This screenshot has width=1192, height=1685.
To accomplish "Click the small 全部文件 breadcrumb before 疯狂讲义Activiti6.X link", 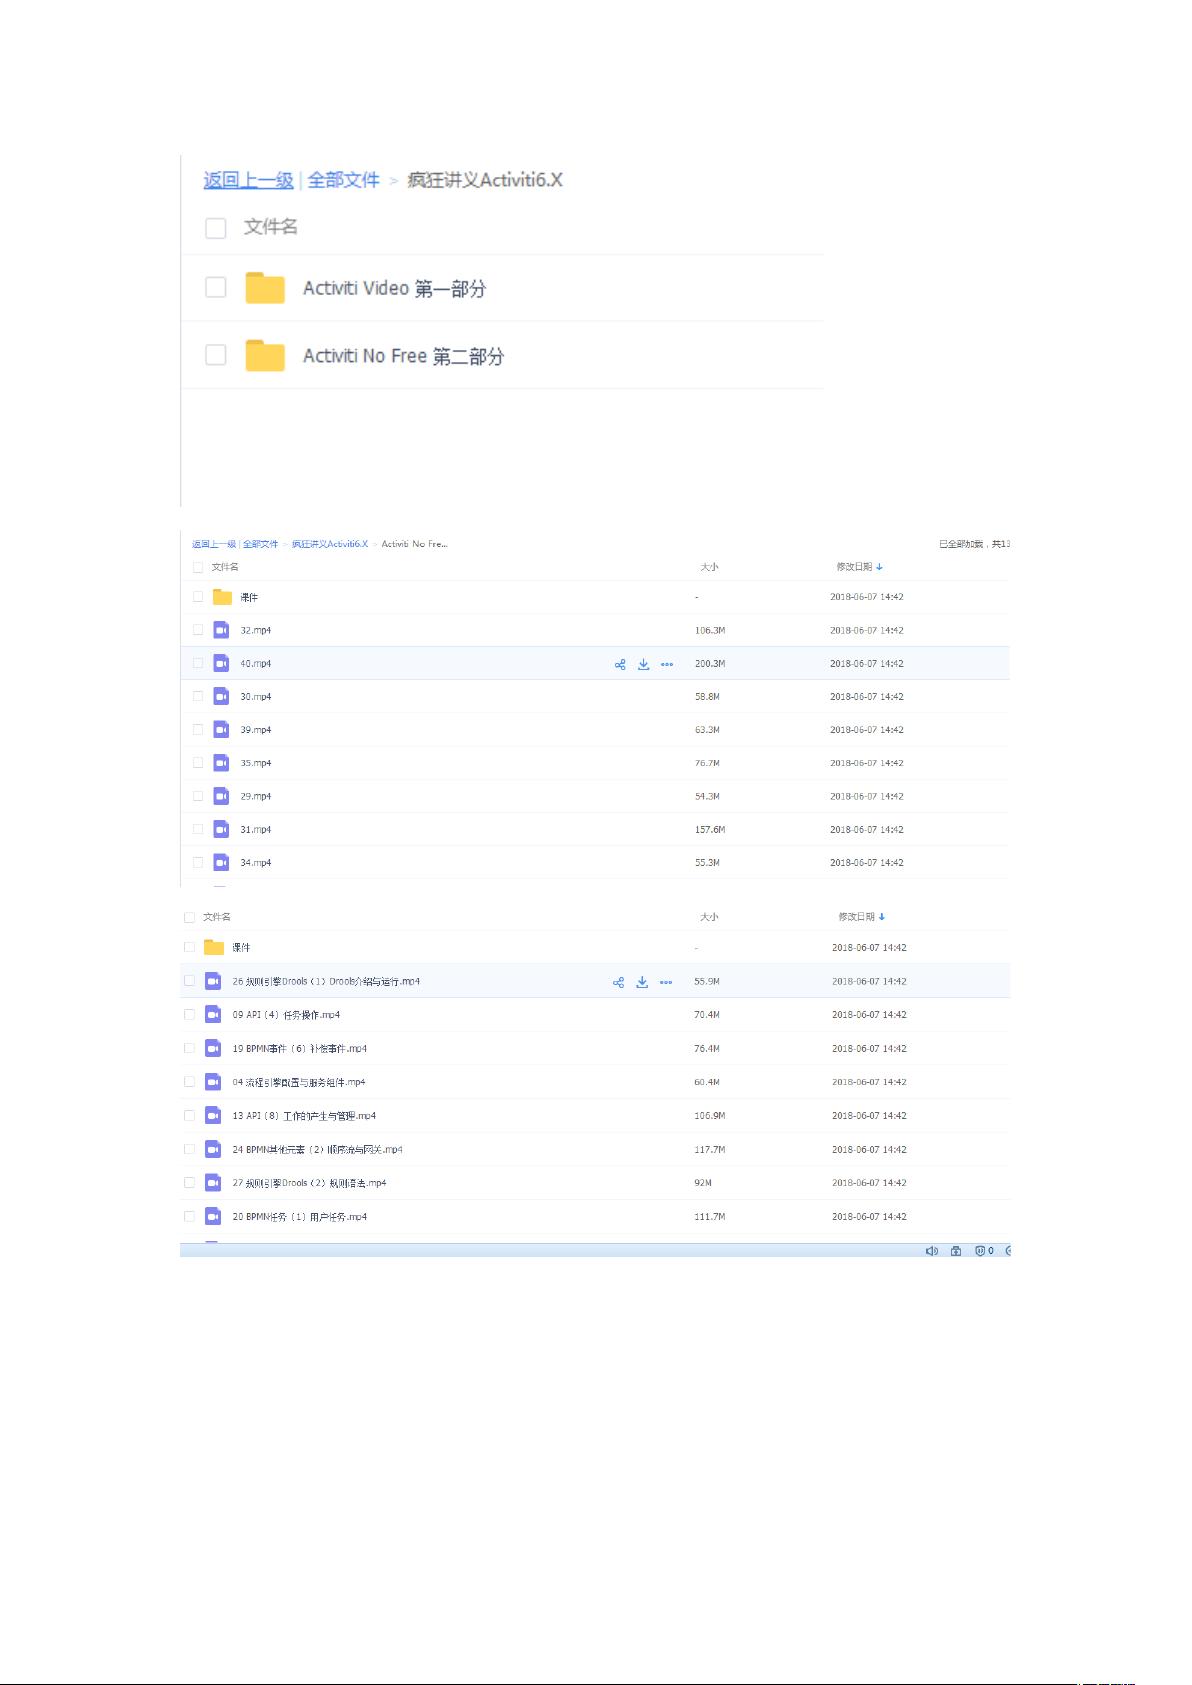I will [x=260, y=544].
